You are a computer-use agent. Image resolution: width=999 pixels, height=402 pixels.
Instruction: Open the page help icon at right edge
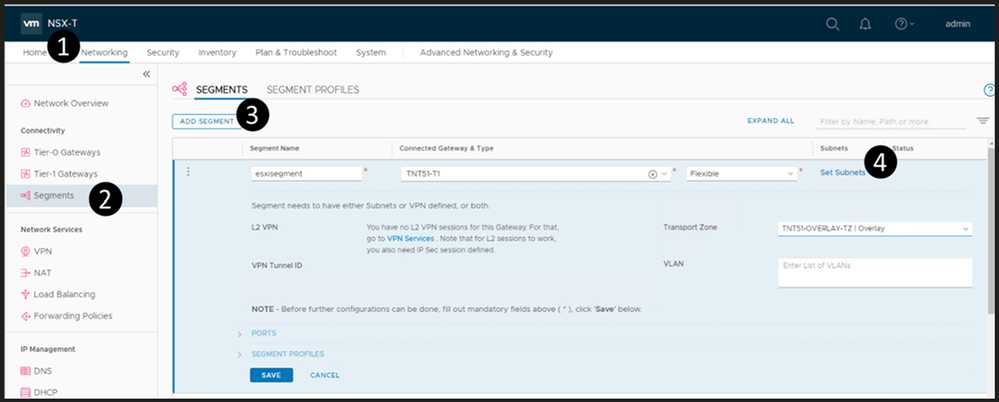coord(989,90)
